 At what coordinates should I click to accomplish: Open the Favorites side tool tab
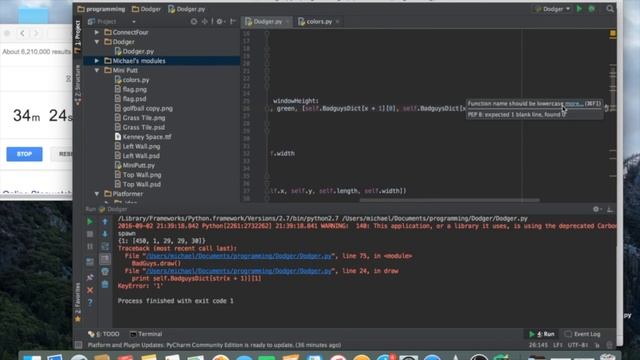click(78, 302)
